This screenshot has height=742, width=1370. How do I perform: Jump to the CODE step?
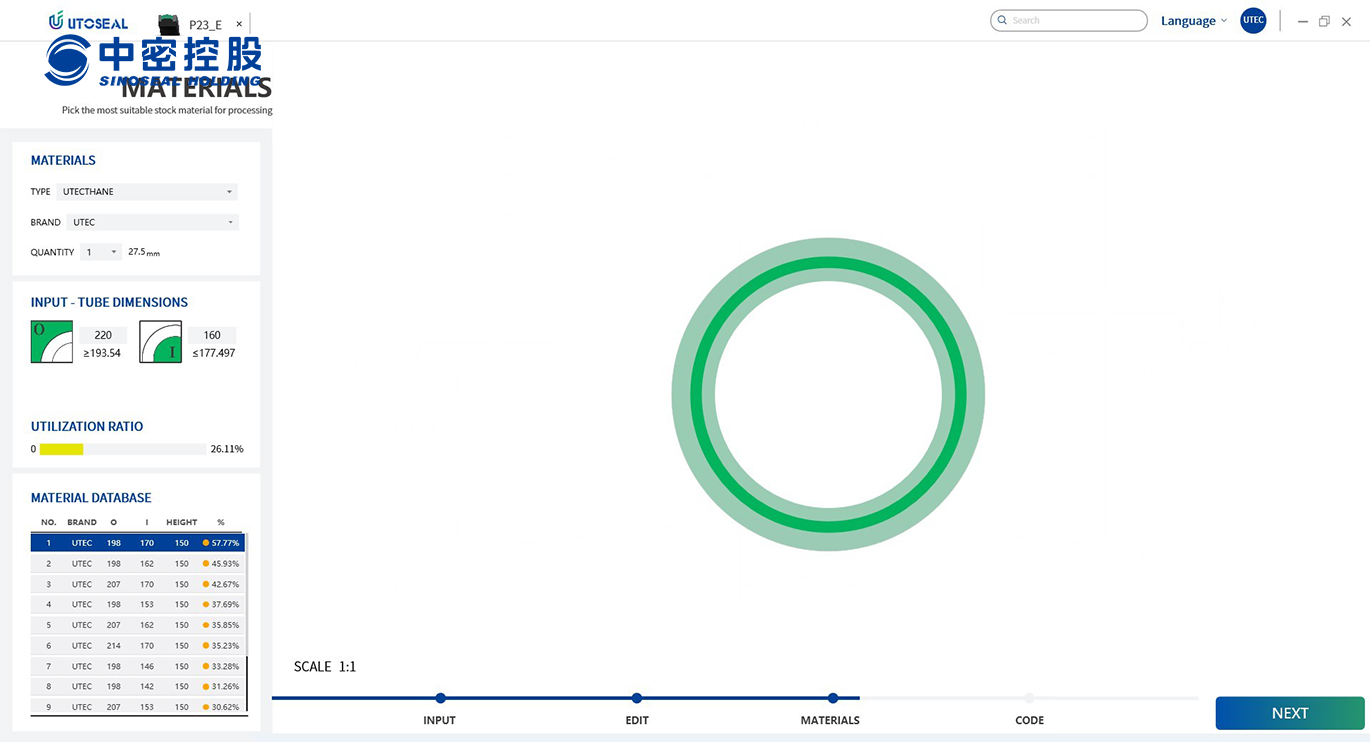(x=1029, y=698)
